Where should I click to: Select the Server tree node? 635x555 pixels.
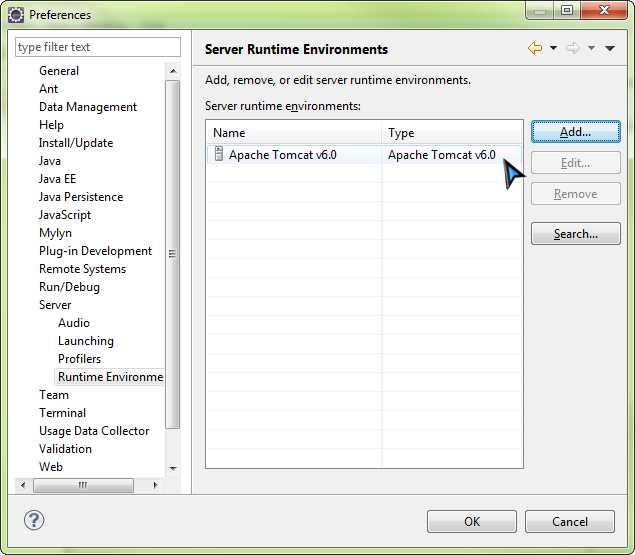pos(55,305)
